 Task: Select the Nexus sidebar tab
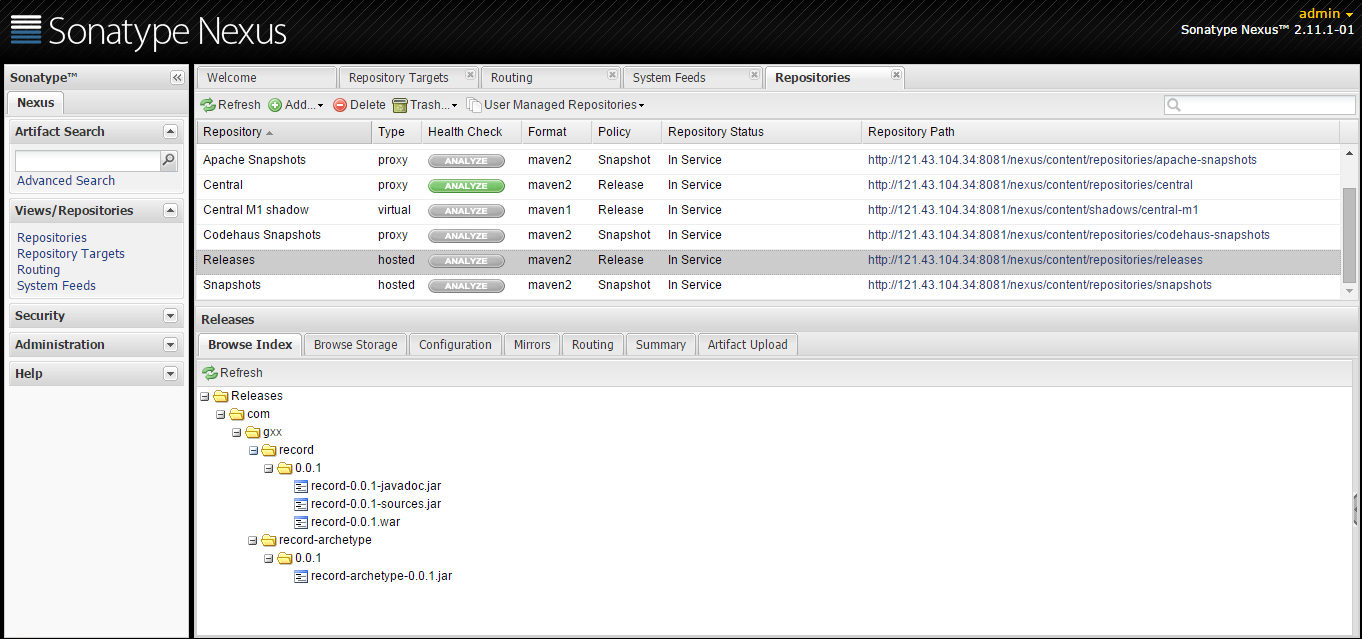coord(36,103)
